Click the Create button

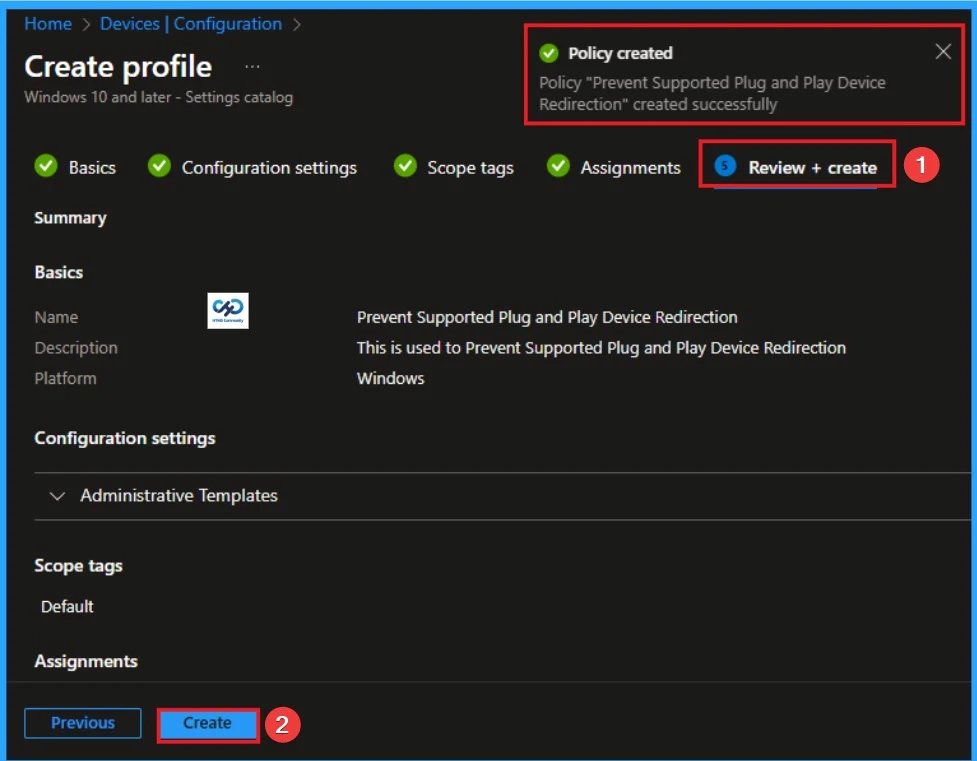(207, 722)
